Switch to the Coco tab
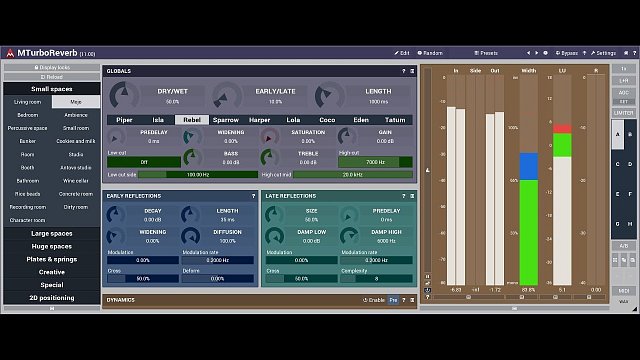Screen dimensions: 640x360 point(327,120)
